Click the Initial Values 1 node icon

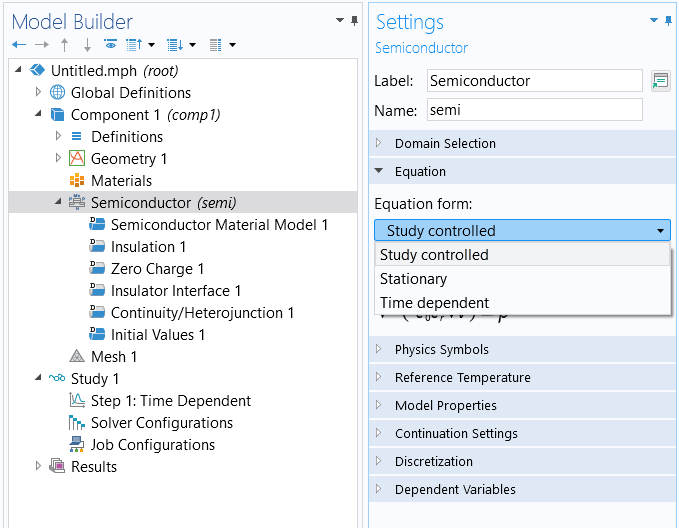(x=97, y=334)
